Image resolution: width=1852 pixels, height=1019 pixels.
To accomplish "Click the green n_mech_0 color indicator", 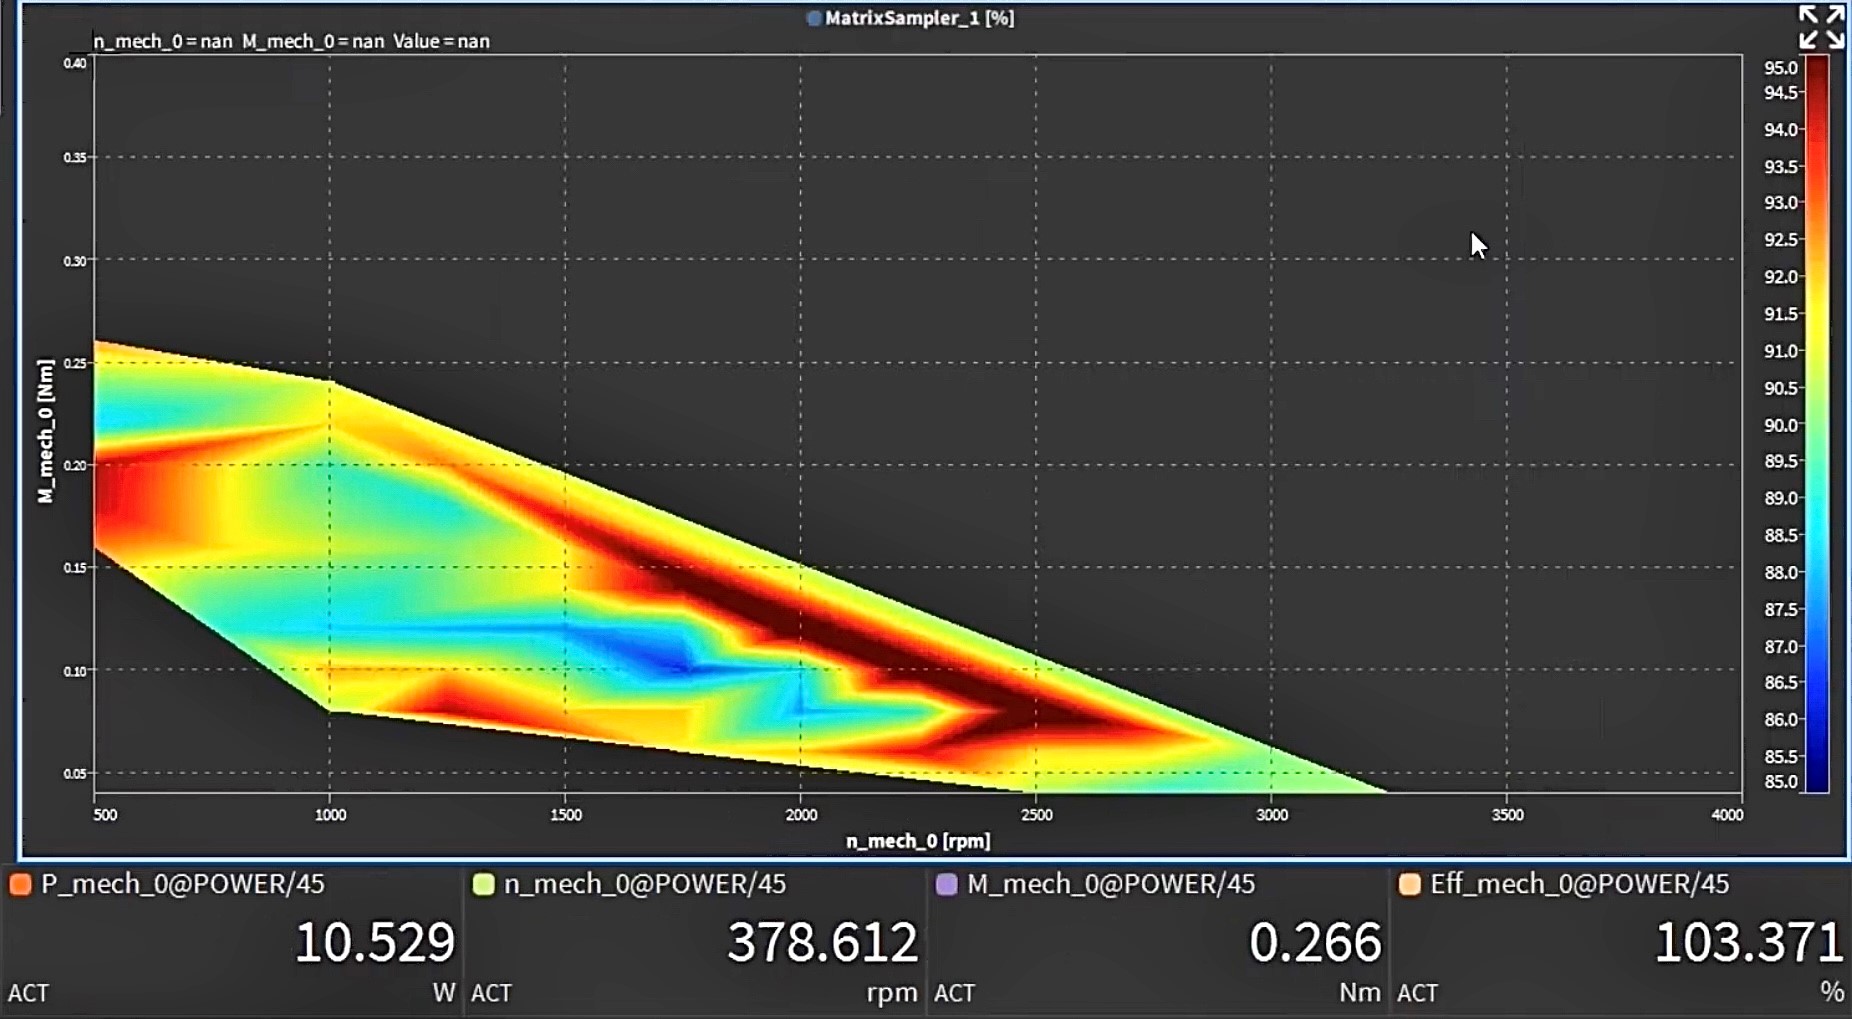I will pyautogui.click(x=484, y=884).
